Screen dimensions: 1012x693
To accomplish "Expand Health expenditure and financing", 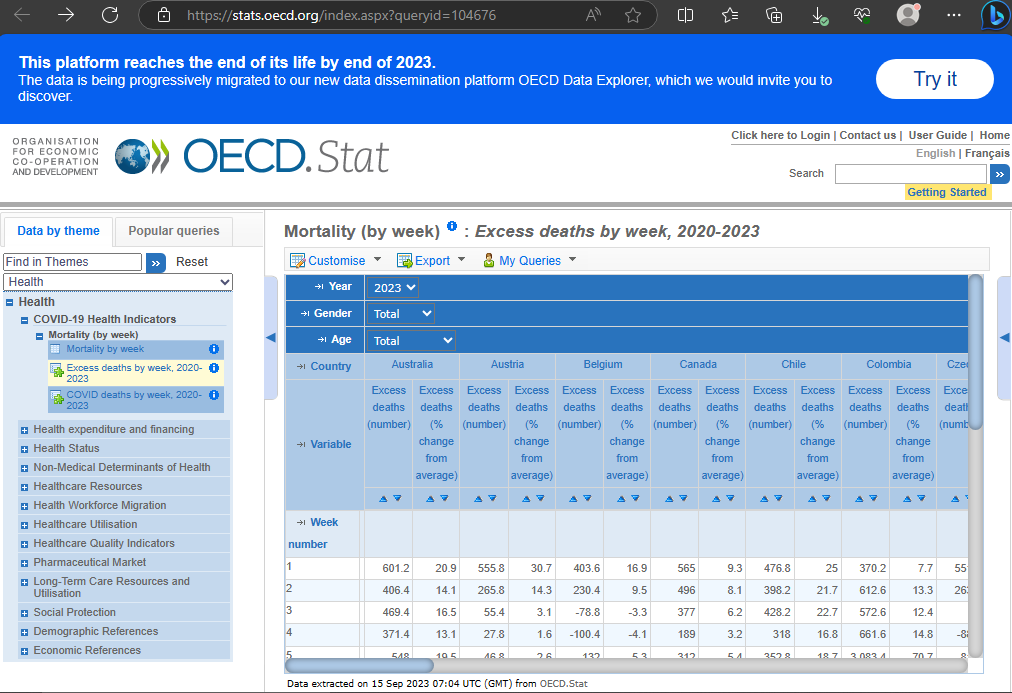I will (x=25, y=430).
